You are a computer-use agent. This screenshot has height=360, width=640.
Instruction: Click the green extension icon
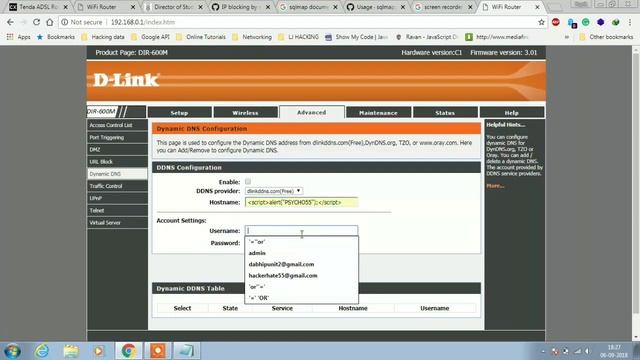(x=586, y=22)
